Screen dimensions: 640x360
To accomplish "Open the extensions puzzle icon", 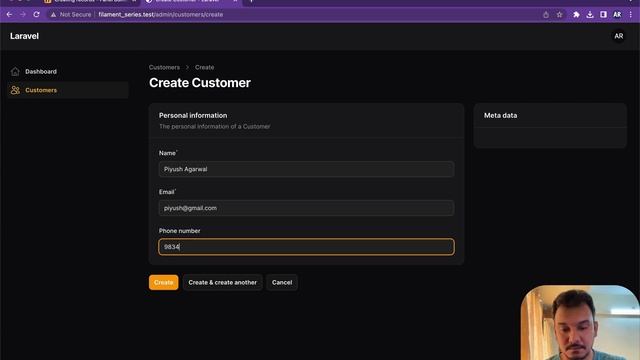I will [x=576, y=14].
